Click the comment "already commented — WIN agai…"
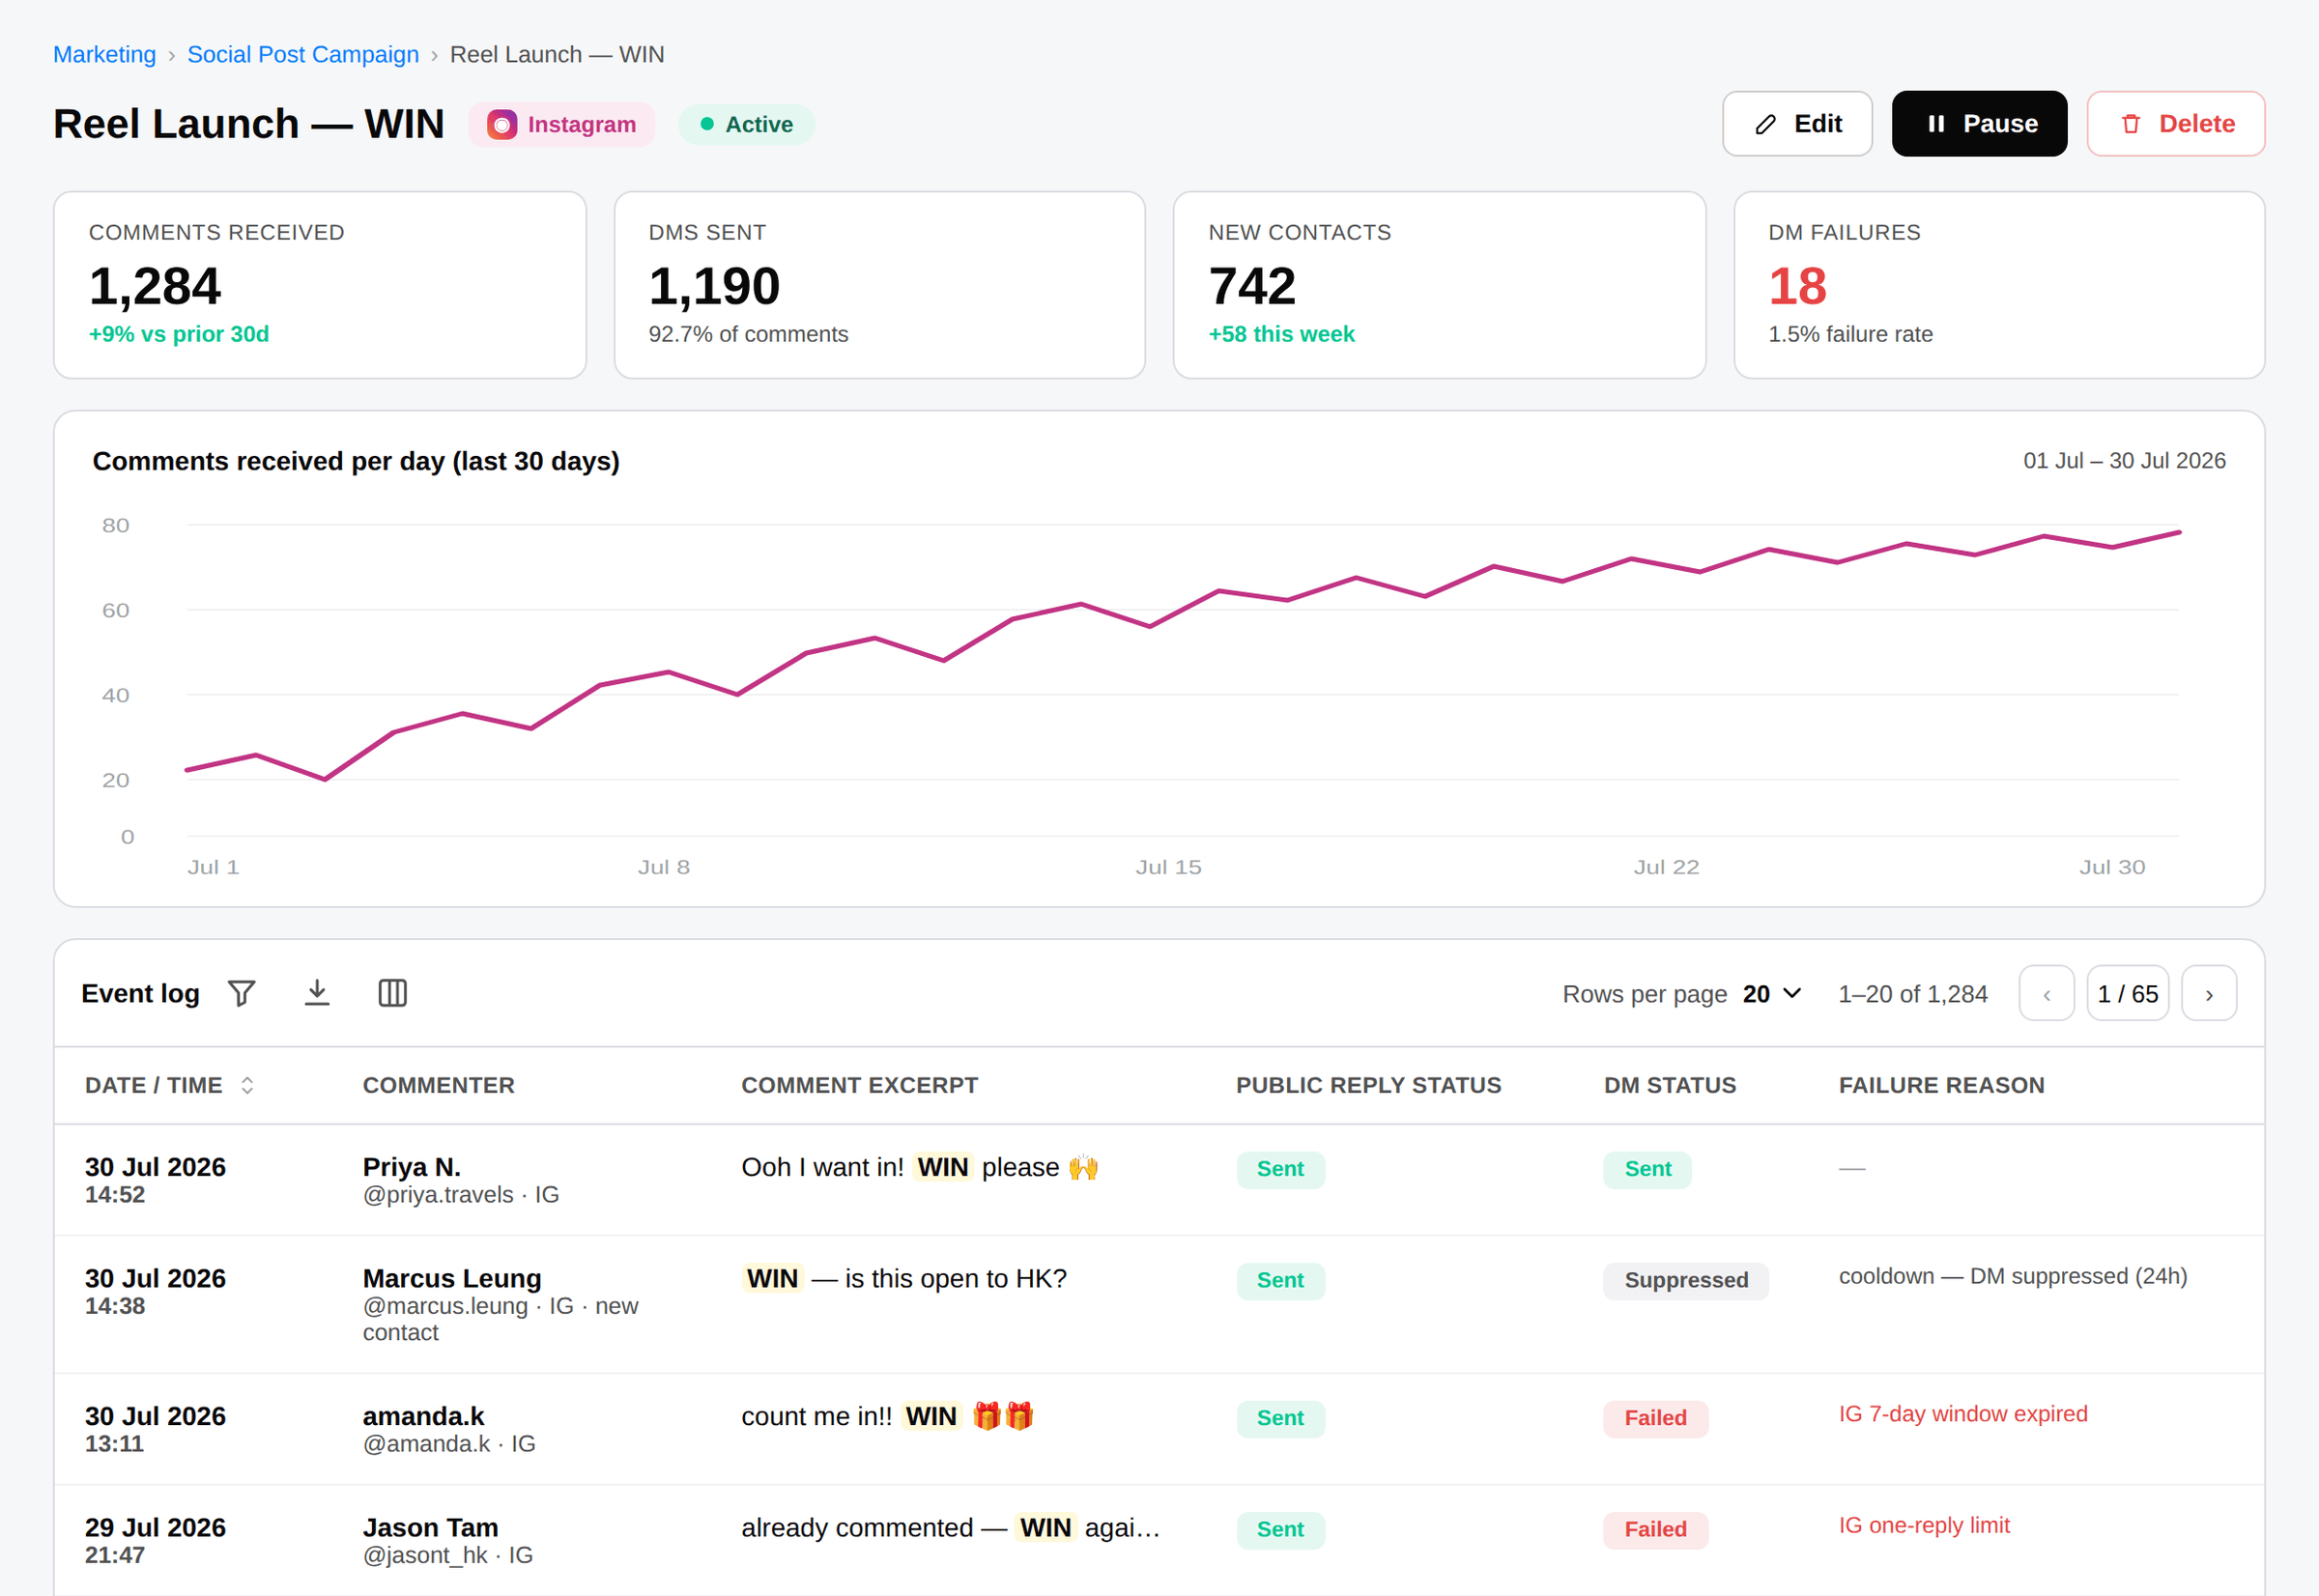The width and height of the screenshot is (2319, 1596). (951, 1527)
